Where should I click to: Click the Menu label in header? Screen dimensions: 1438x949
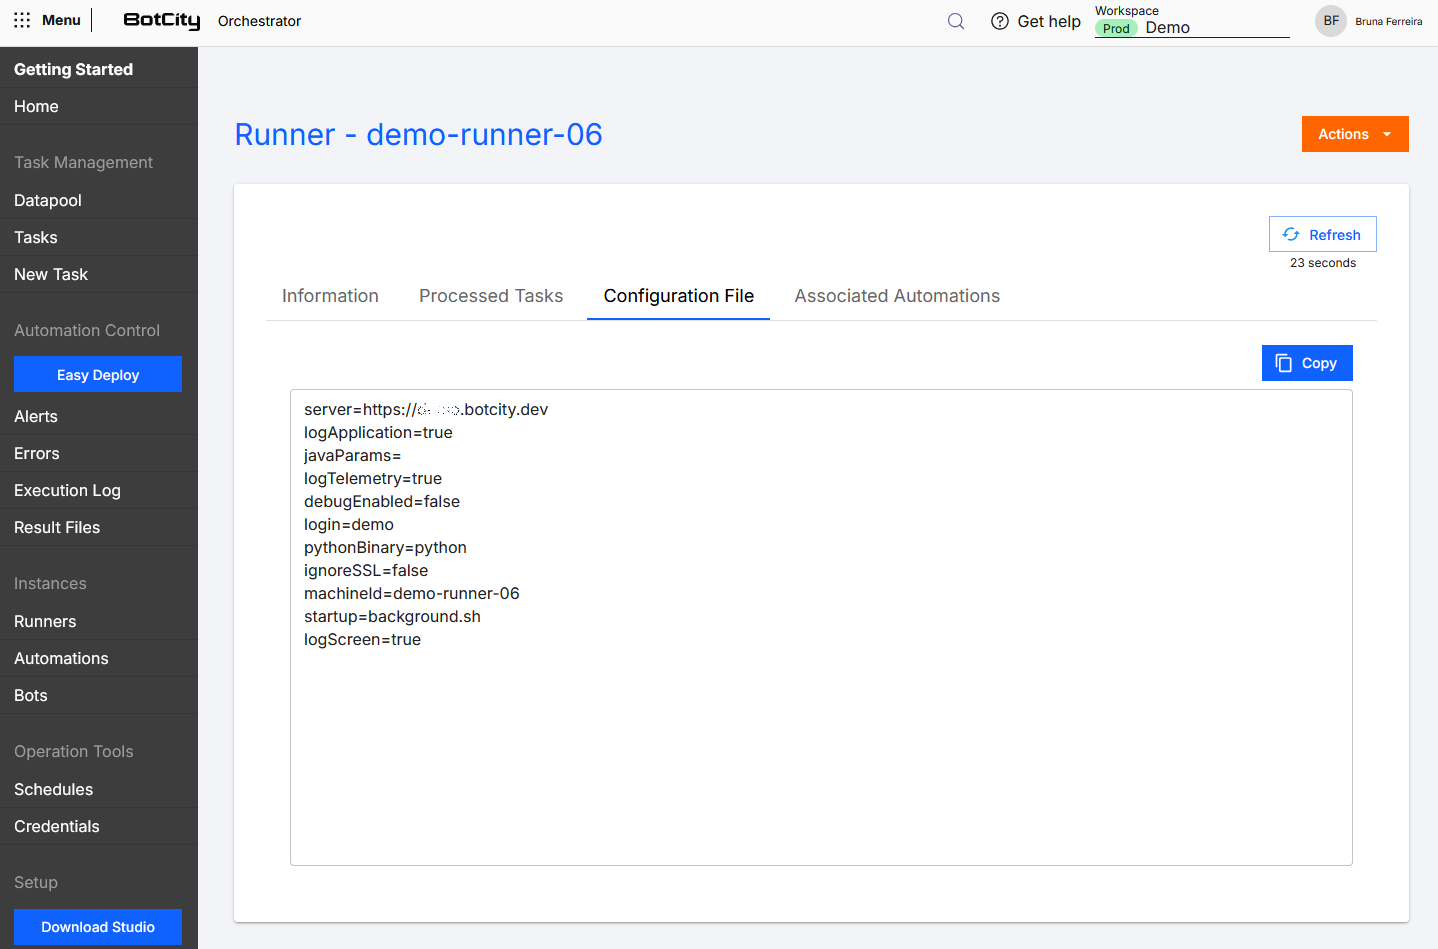coord(61,20)
